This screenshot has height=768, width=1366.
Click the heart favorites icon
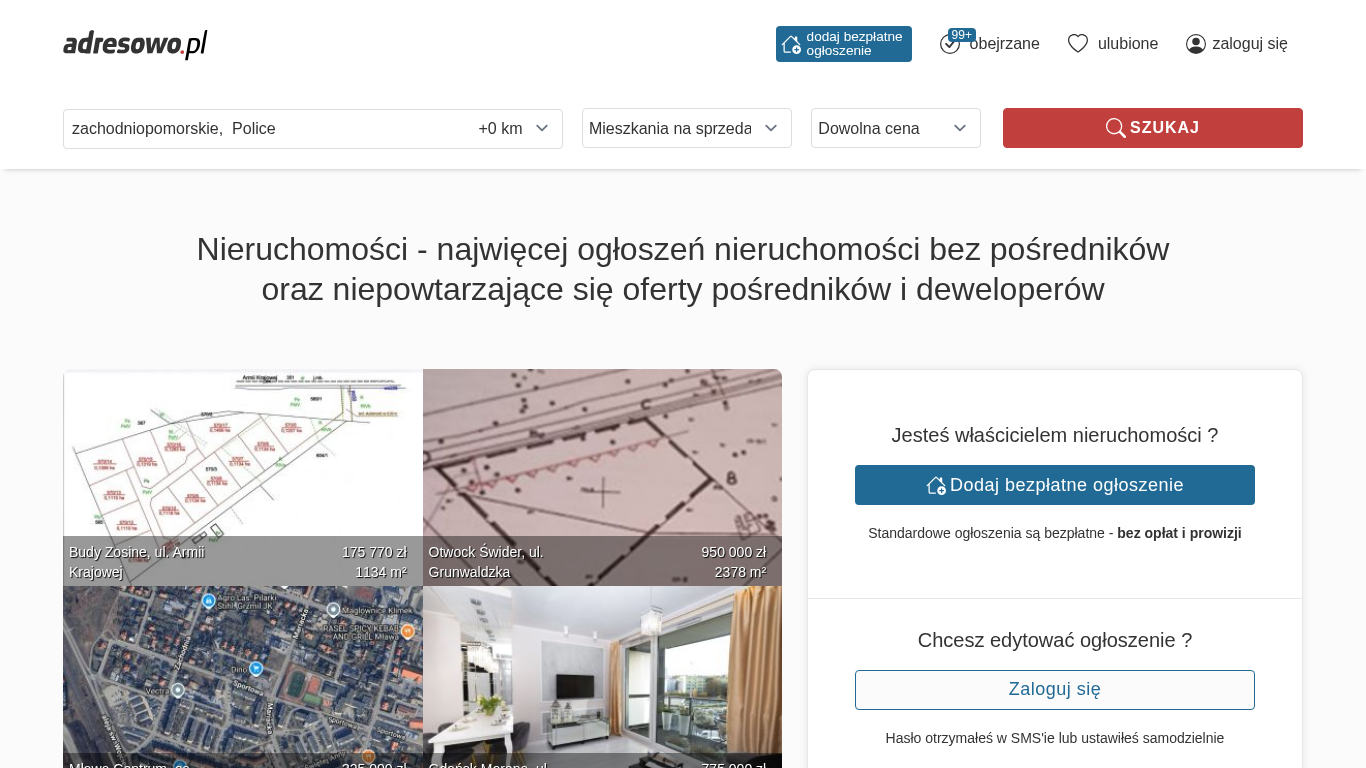coord(1077,44)
